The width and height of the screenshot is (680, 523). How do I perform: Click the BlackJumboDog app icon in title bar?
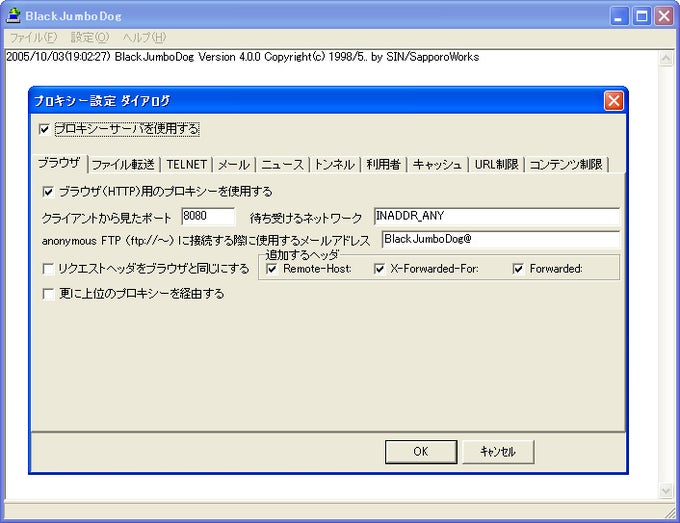13,16
